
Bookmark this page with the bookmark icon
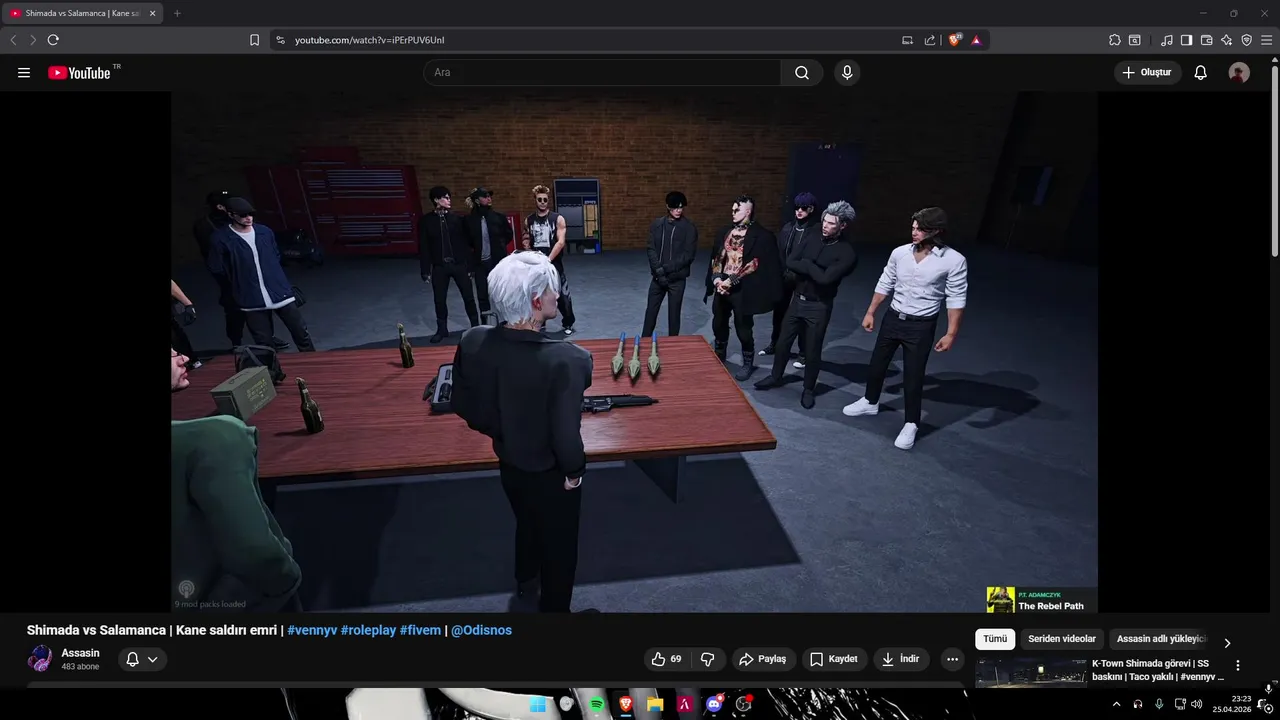point(254,40)
